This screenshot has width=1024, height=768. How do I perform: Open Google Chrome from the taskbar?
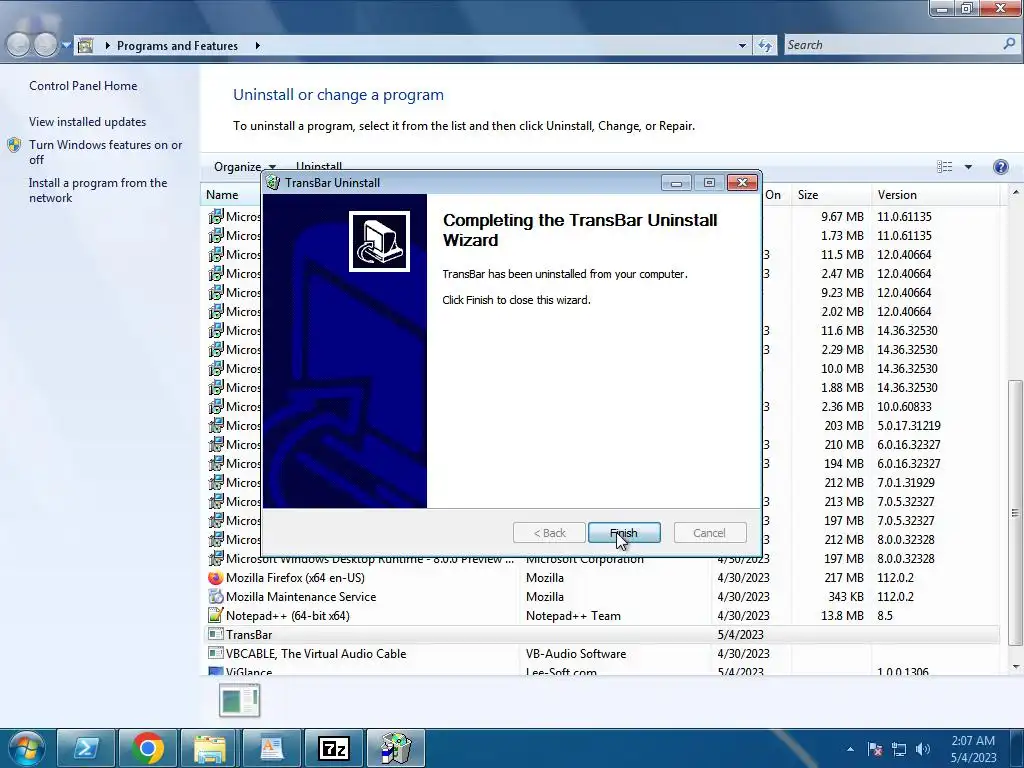click(x=148, y=748)
